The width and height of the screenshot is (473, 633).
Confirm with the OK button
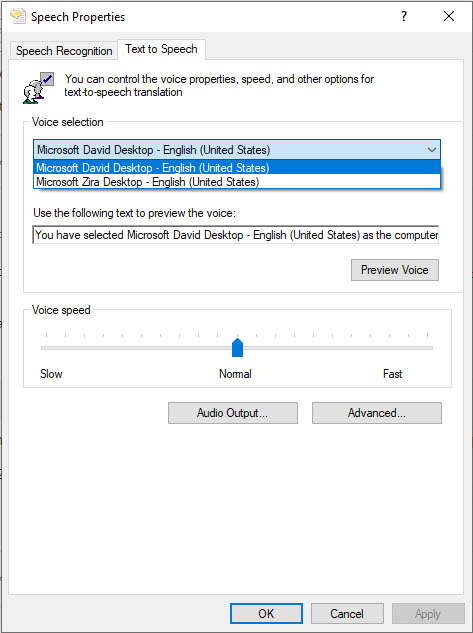pyautogui.click(x=266, y=614)
